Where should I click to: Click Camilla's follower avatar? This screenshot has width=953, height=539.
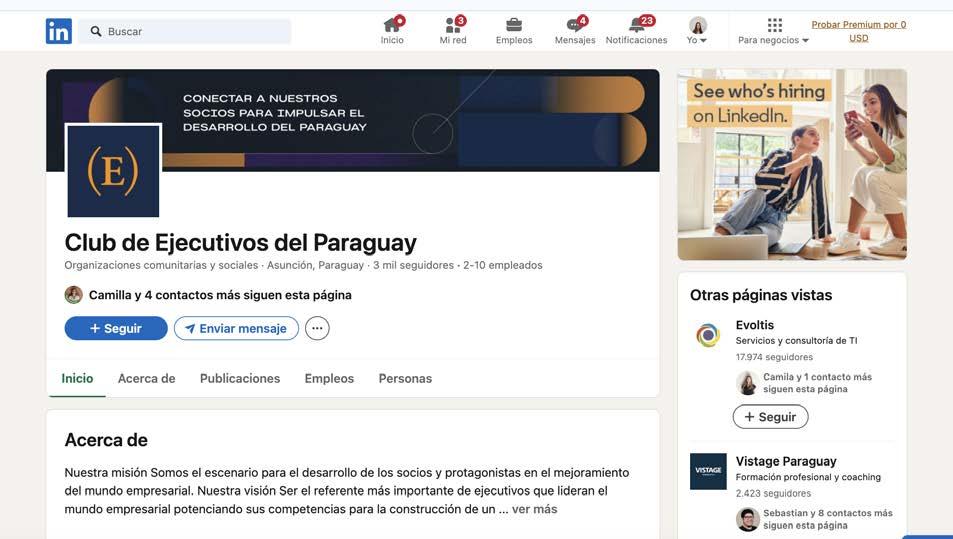(x=74, y=295)
